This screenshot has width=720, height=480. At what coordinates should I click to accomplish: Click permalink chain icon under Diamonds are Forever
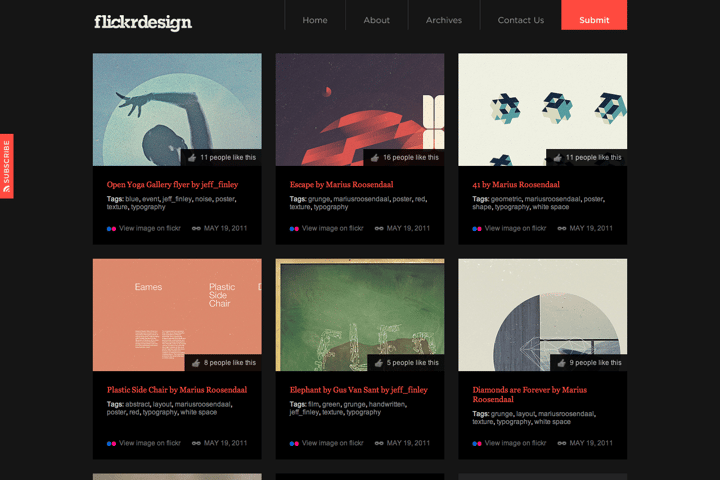click(x=562, y=443)
